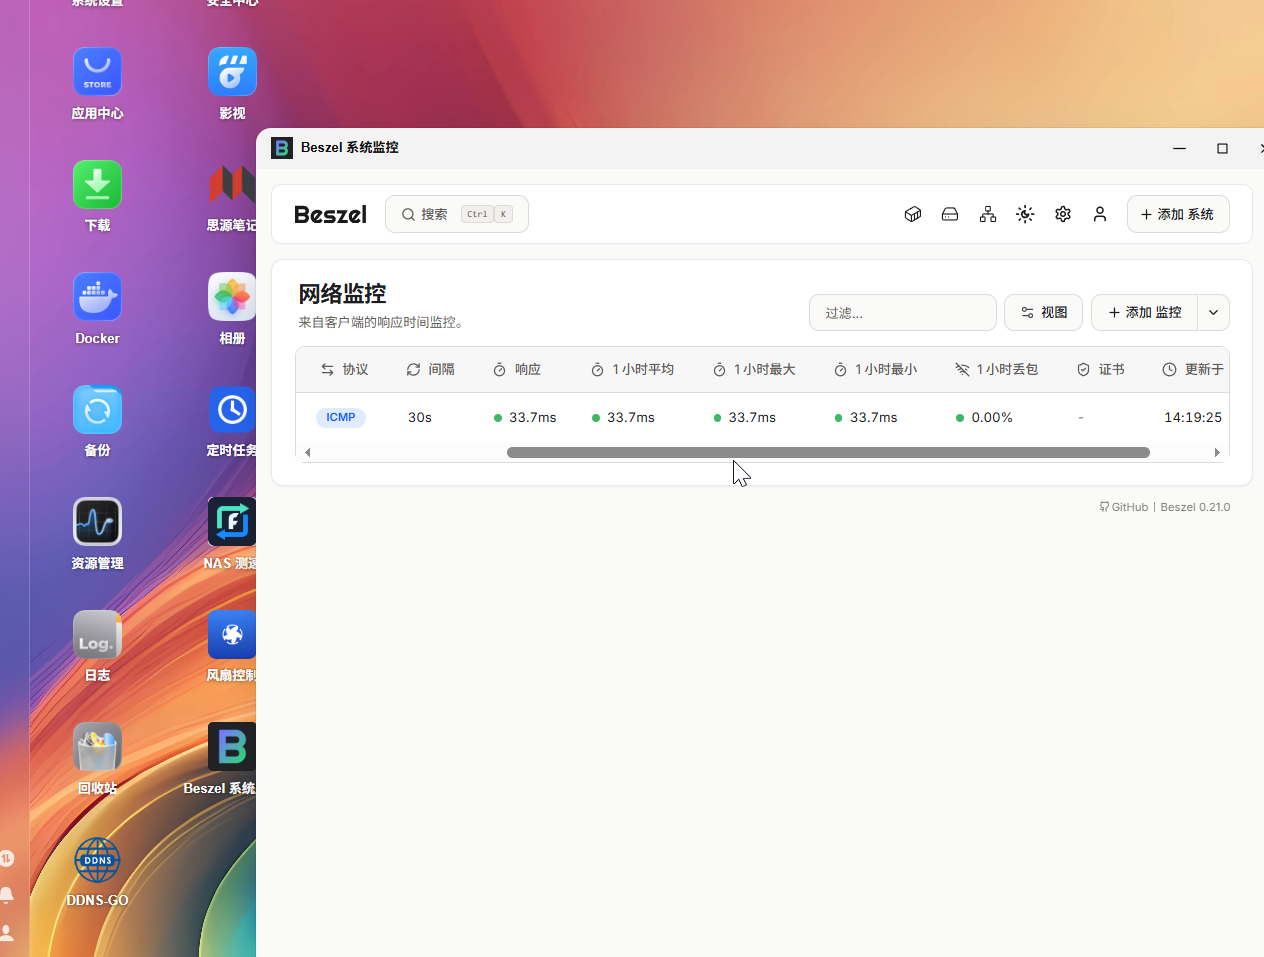Sort by the 协议 column header
Screen dimensions: 1264x957
click(x=344, y=369)
